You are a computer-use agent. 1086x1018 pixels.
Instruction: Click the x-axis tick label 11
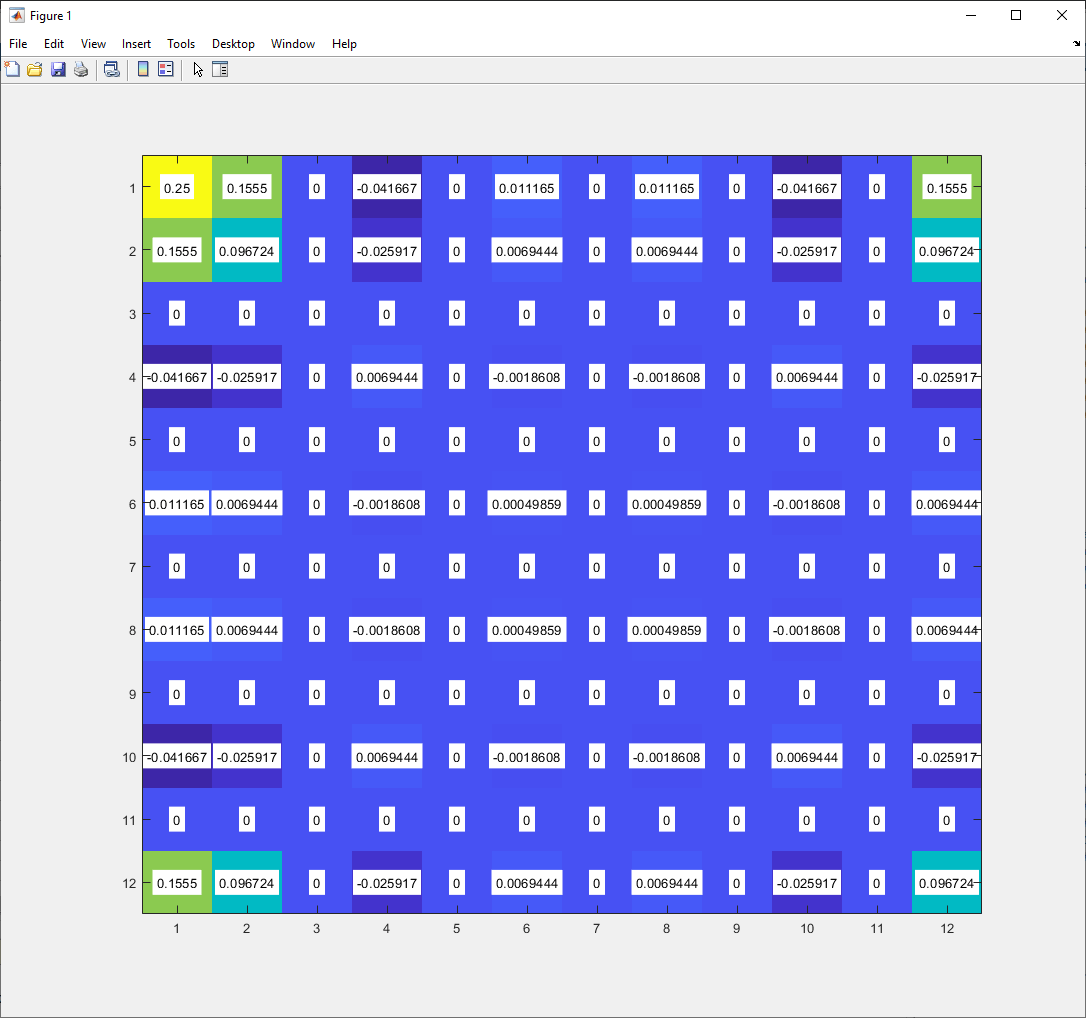(x=877, y=929)
